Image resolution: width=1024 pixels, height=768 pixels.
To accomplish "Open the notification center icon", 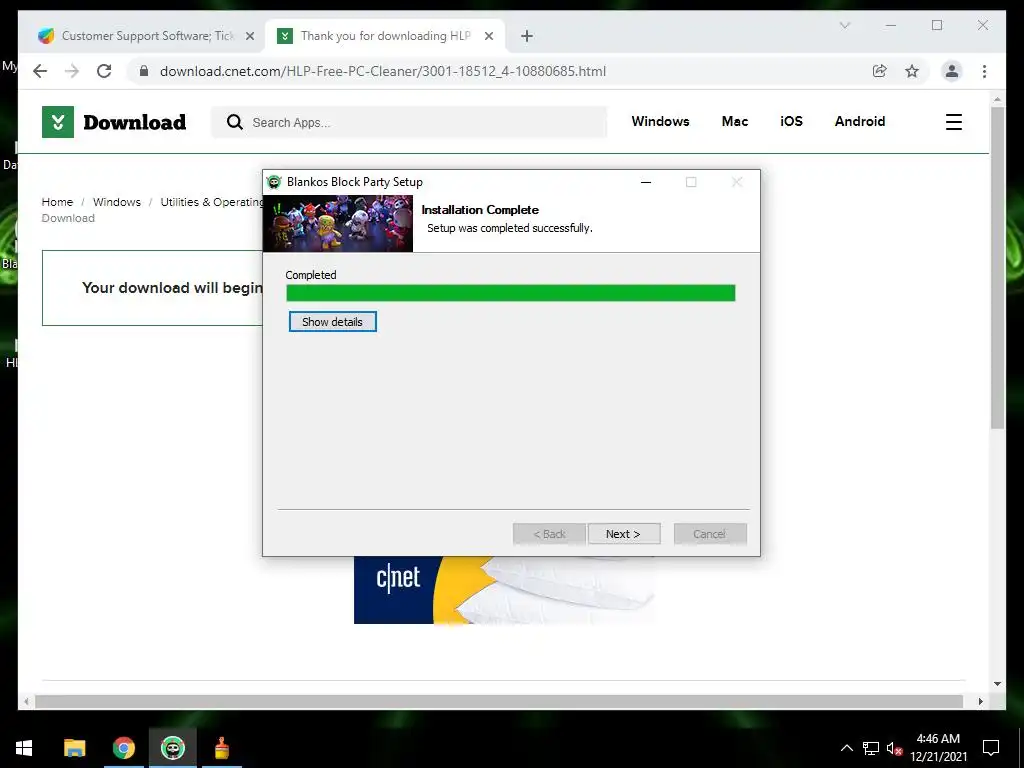I will [x=991, y=748].
